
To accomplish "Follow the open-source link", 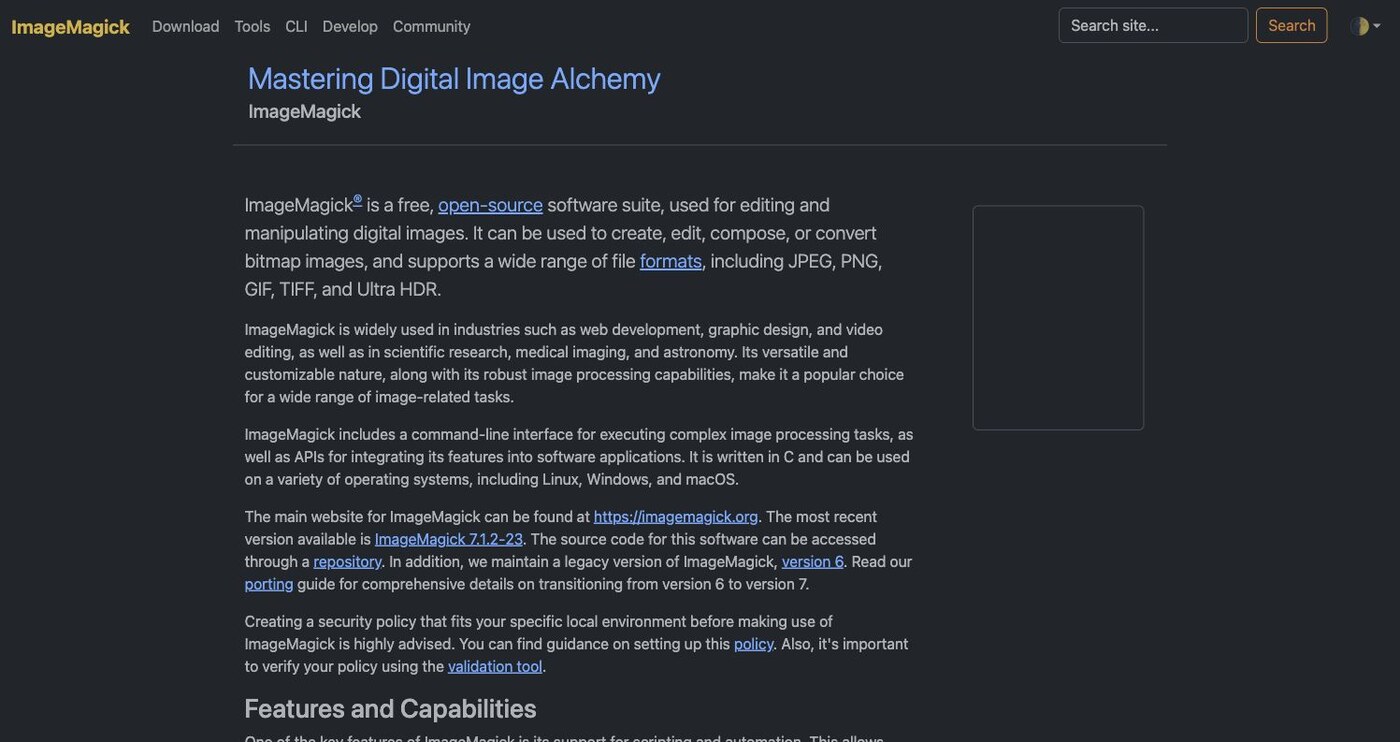I will click(x=490, y=205).
